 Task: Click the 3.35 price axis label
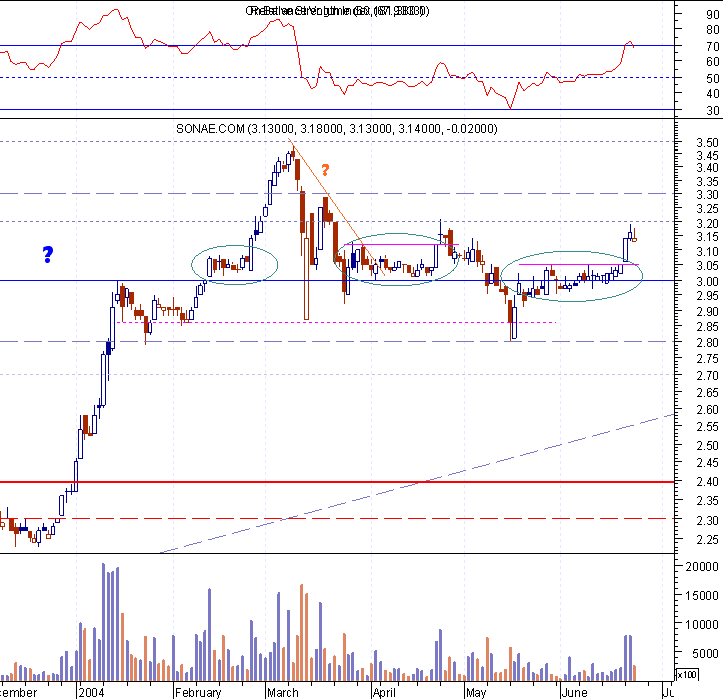[x=707, y=182]
